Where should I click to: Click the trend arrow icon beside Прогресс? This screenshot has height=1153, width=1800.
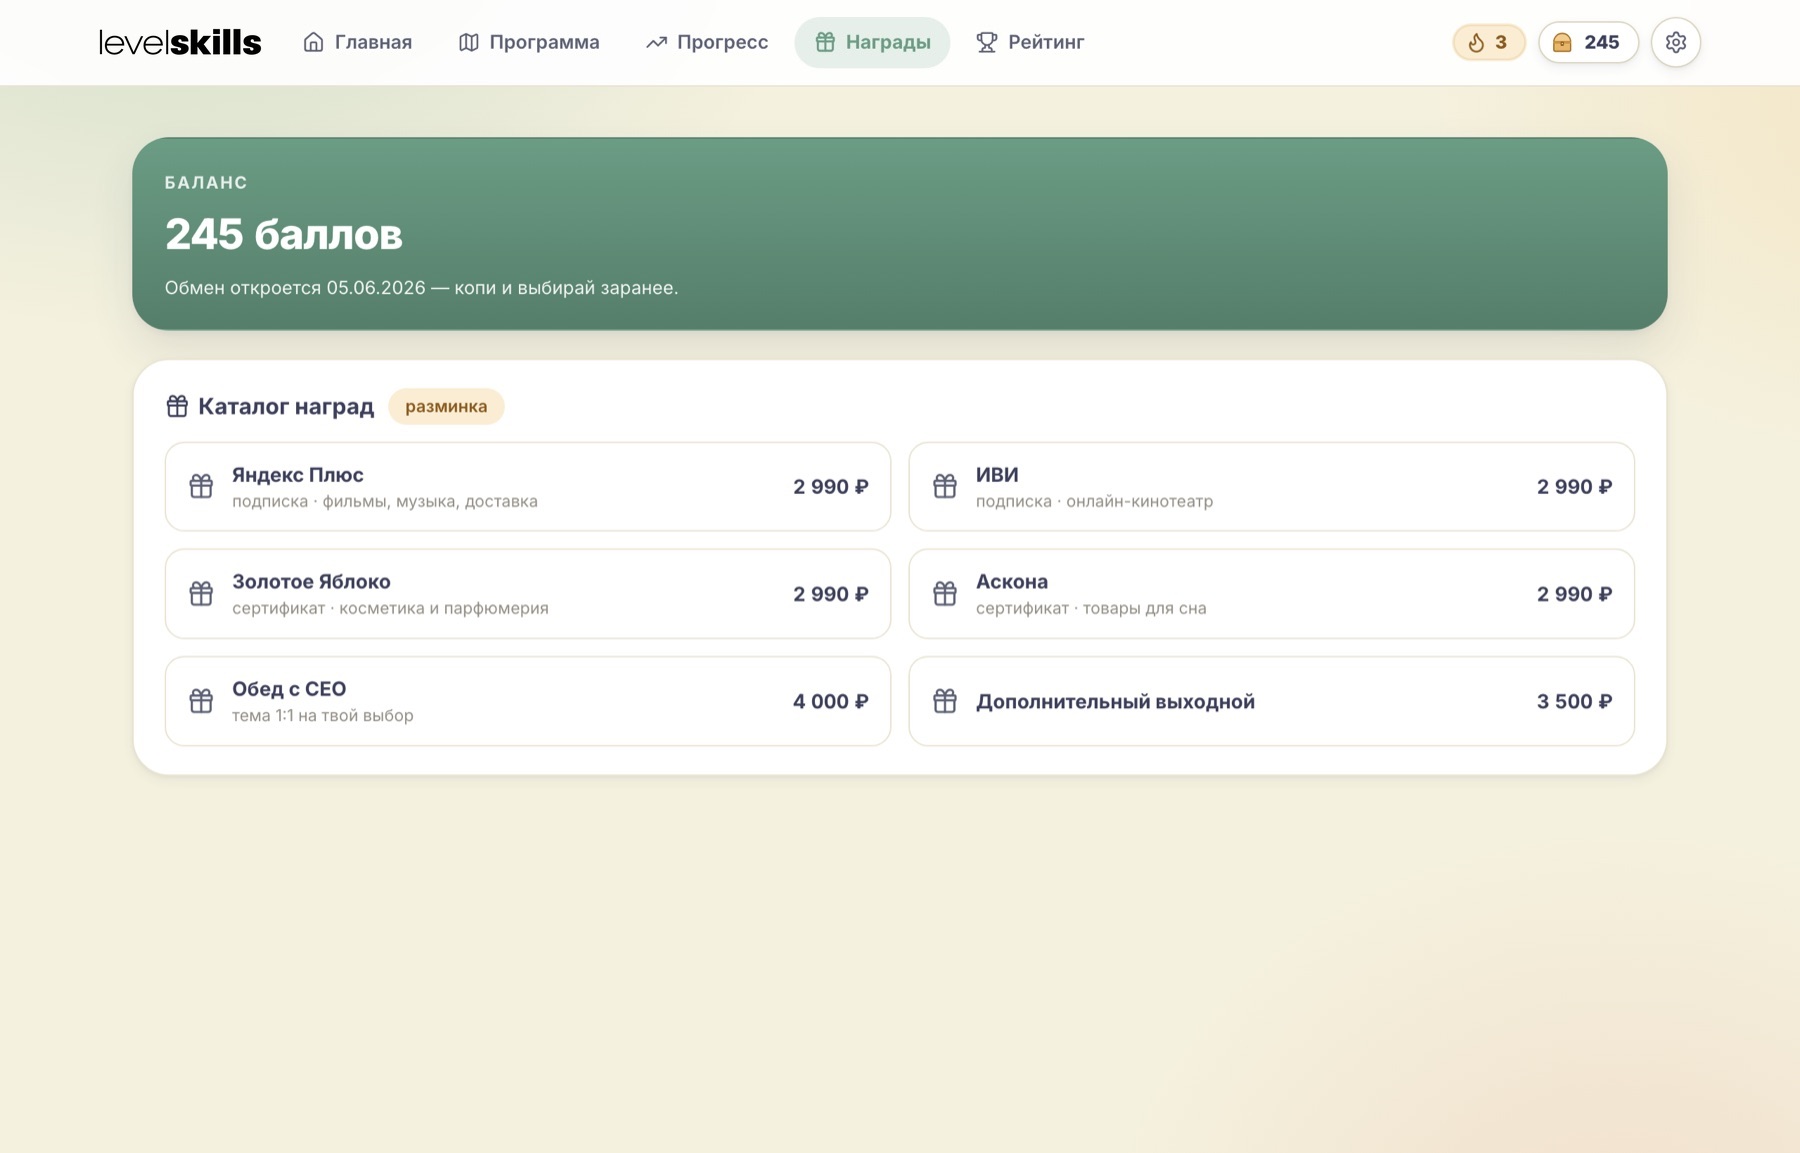[656, 42]
